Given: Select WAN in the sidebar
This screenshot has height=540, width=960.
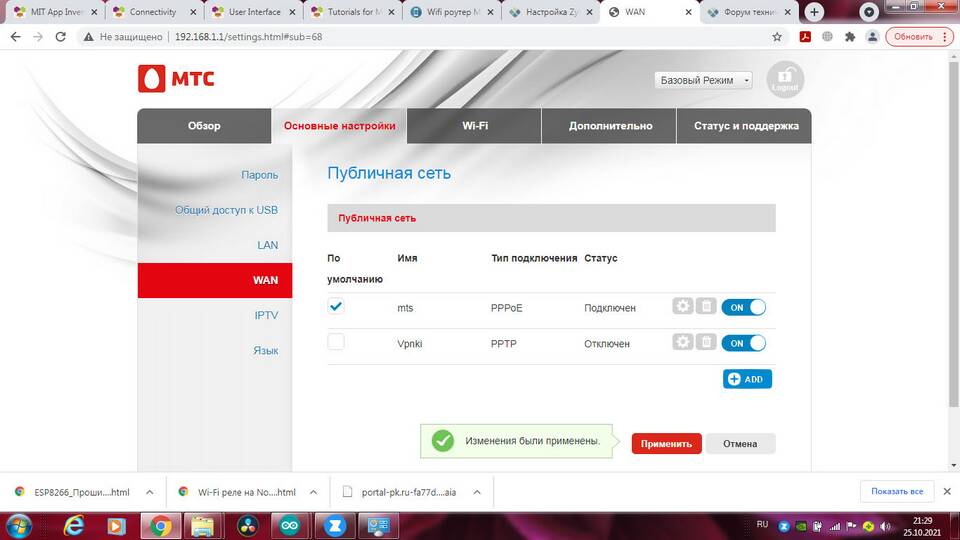Looking at the screenshot, I should pos(215,280).
